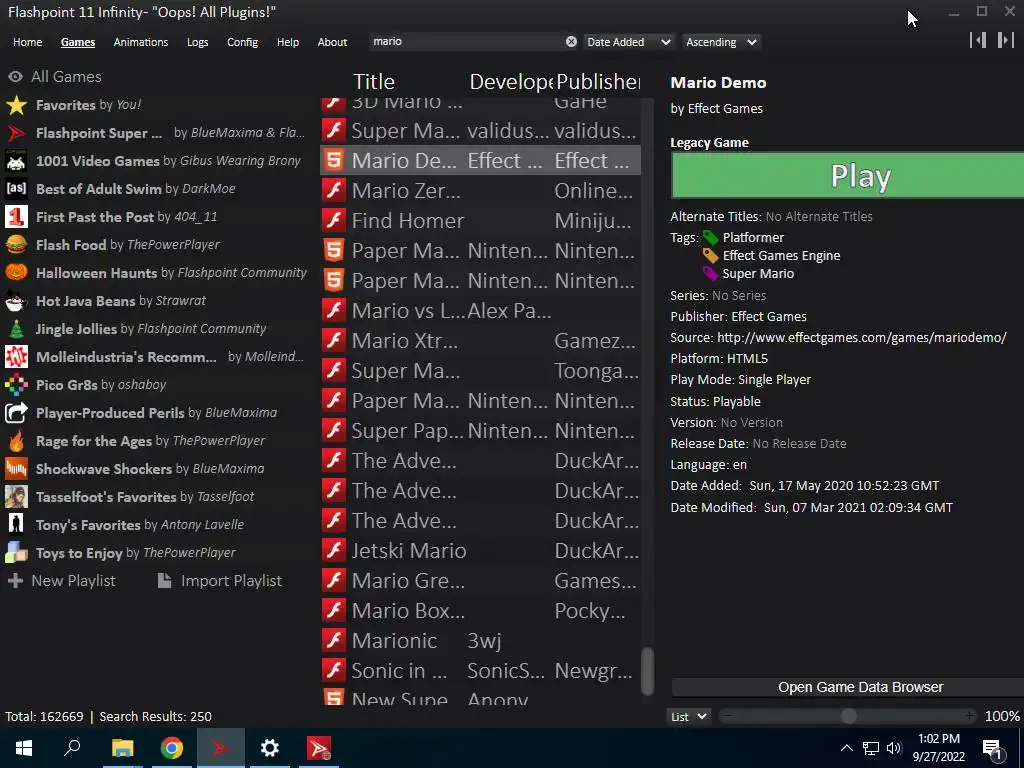Viewport: 1024px width, 768px height.
Task: Click the orange Effect Games Engine tag icon
Action: [x=711, y=256]
